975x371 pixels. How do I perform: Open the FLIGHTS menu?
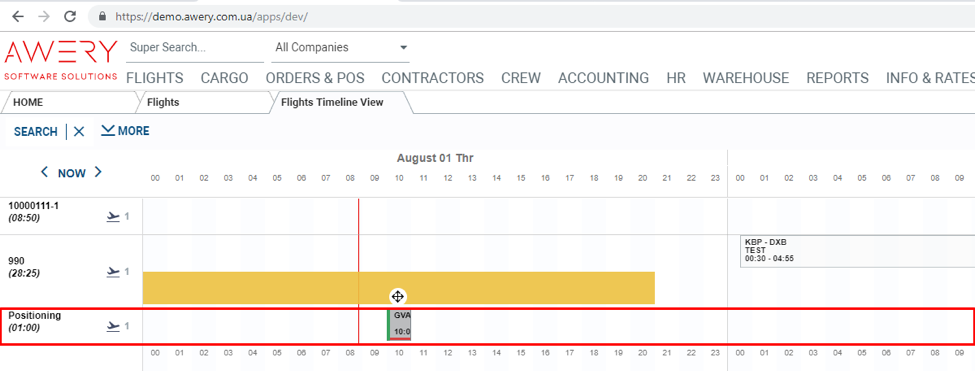[155, 78]
